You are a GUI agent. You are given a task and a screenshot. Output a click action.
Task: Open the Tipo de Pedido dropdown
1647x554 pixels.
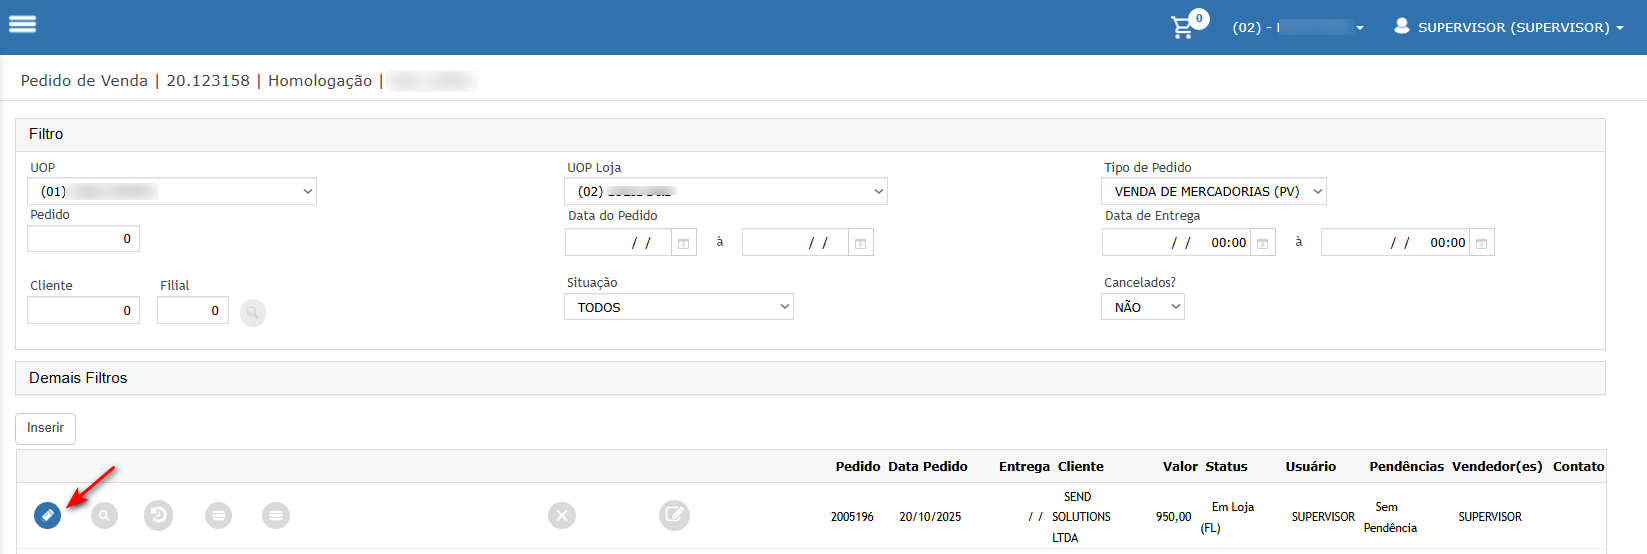tap(1213, 191)
